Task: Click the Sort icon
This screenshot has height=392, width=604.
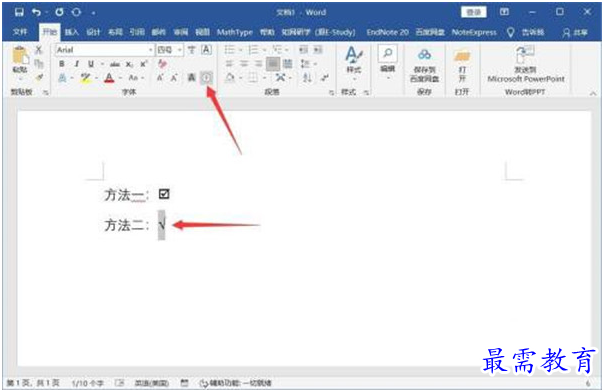Action: click(307, 78)
